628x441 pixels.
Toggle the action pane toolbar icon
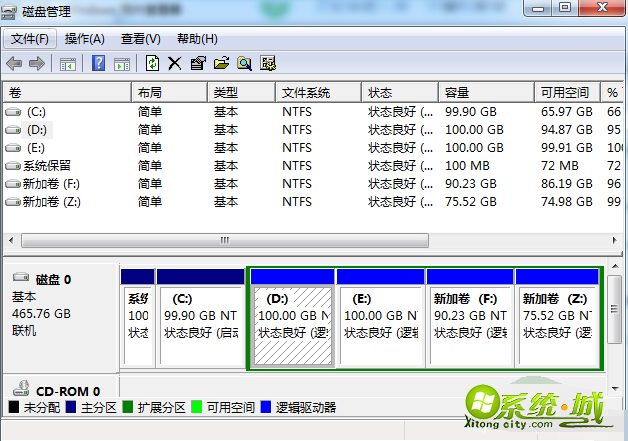tap(122, 64)
